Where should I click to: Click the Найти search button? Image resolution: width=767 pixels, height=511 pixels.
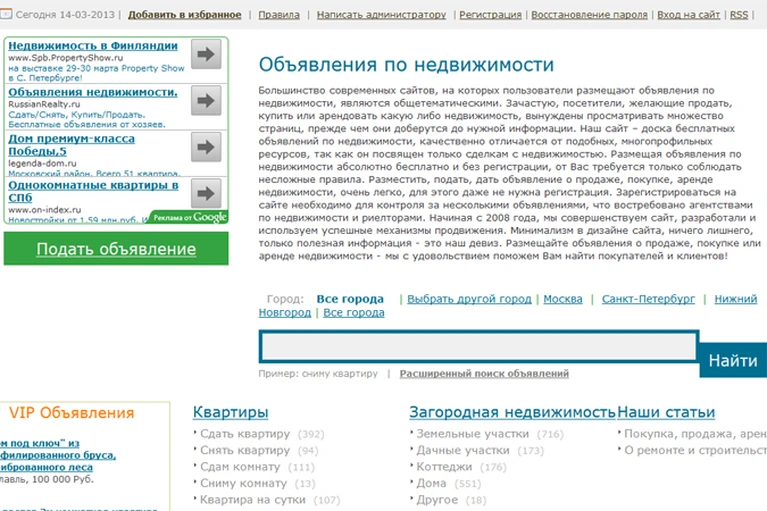pyautogui.click(x=733, y=360)
